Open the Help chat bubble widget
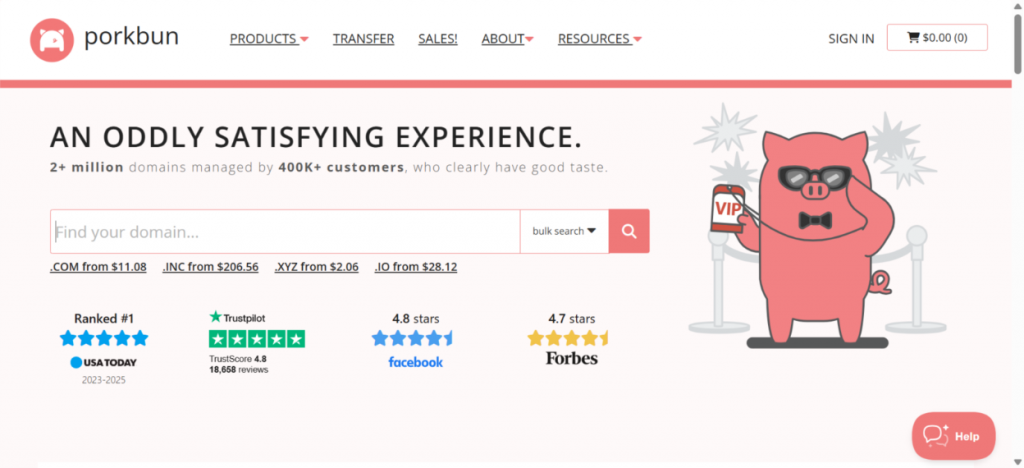 (953, 436)
